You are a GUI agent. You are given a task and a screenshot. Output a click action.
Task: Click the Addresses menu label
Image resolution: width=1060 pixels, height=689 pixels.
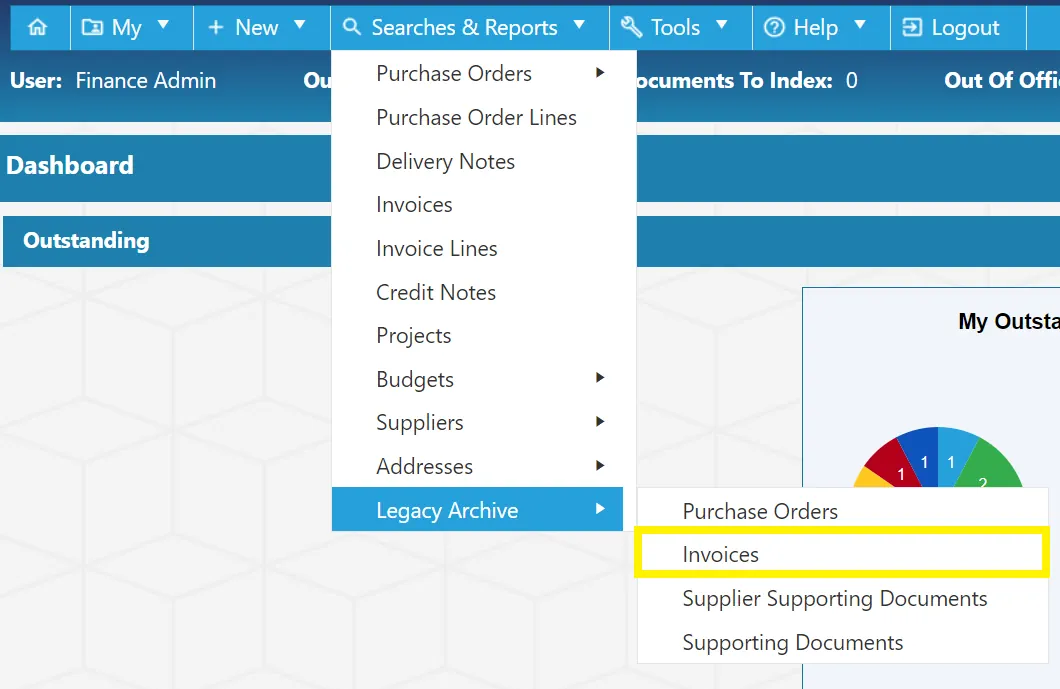(x=425, y=467)
